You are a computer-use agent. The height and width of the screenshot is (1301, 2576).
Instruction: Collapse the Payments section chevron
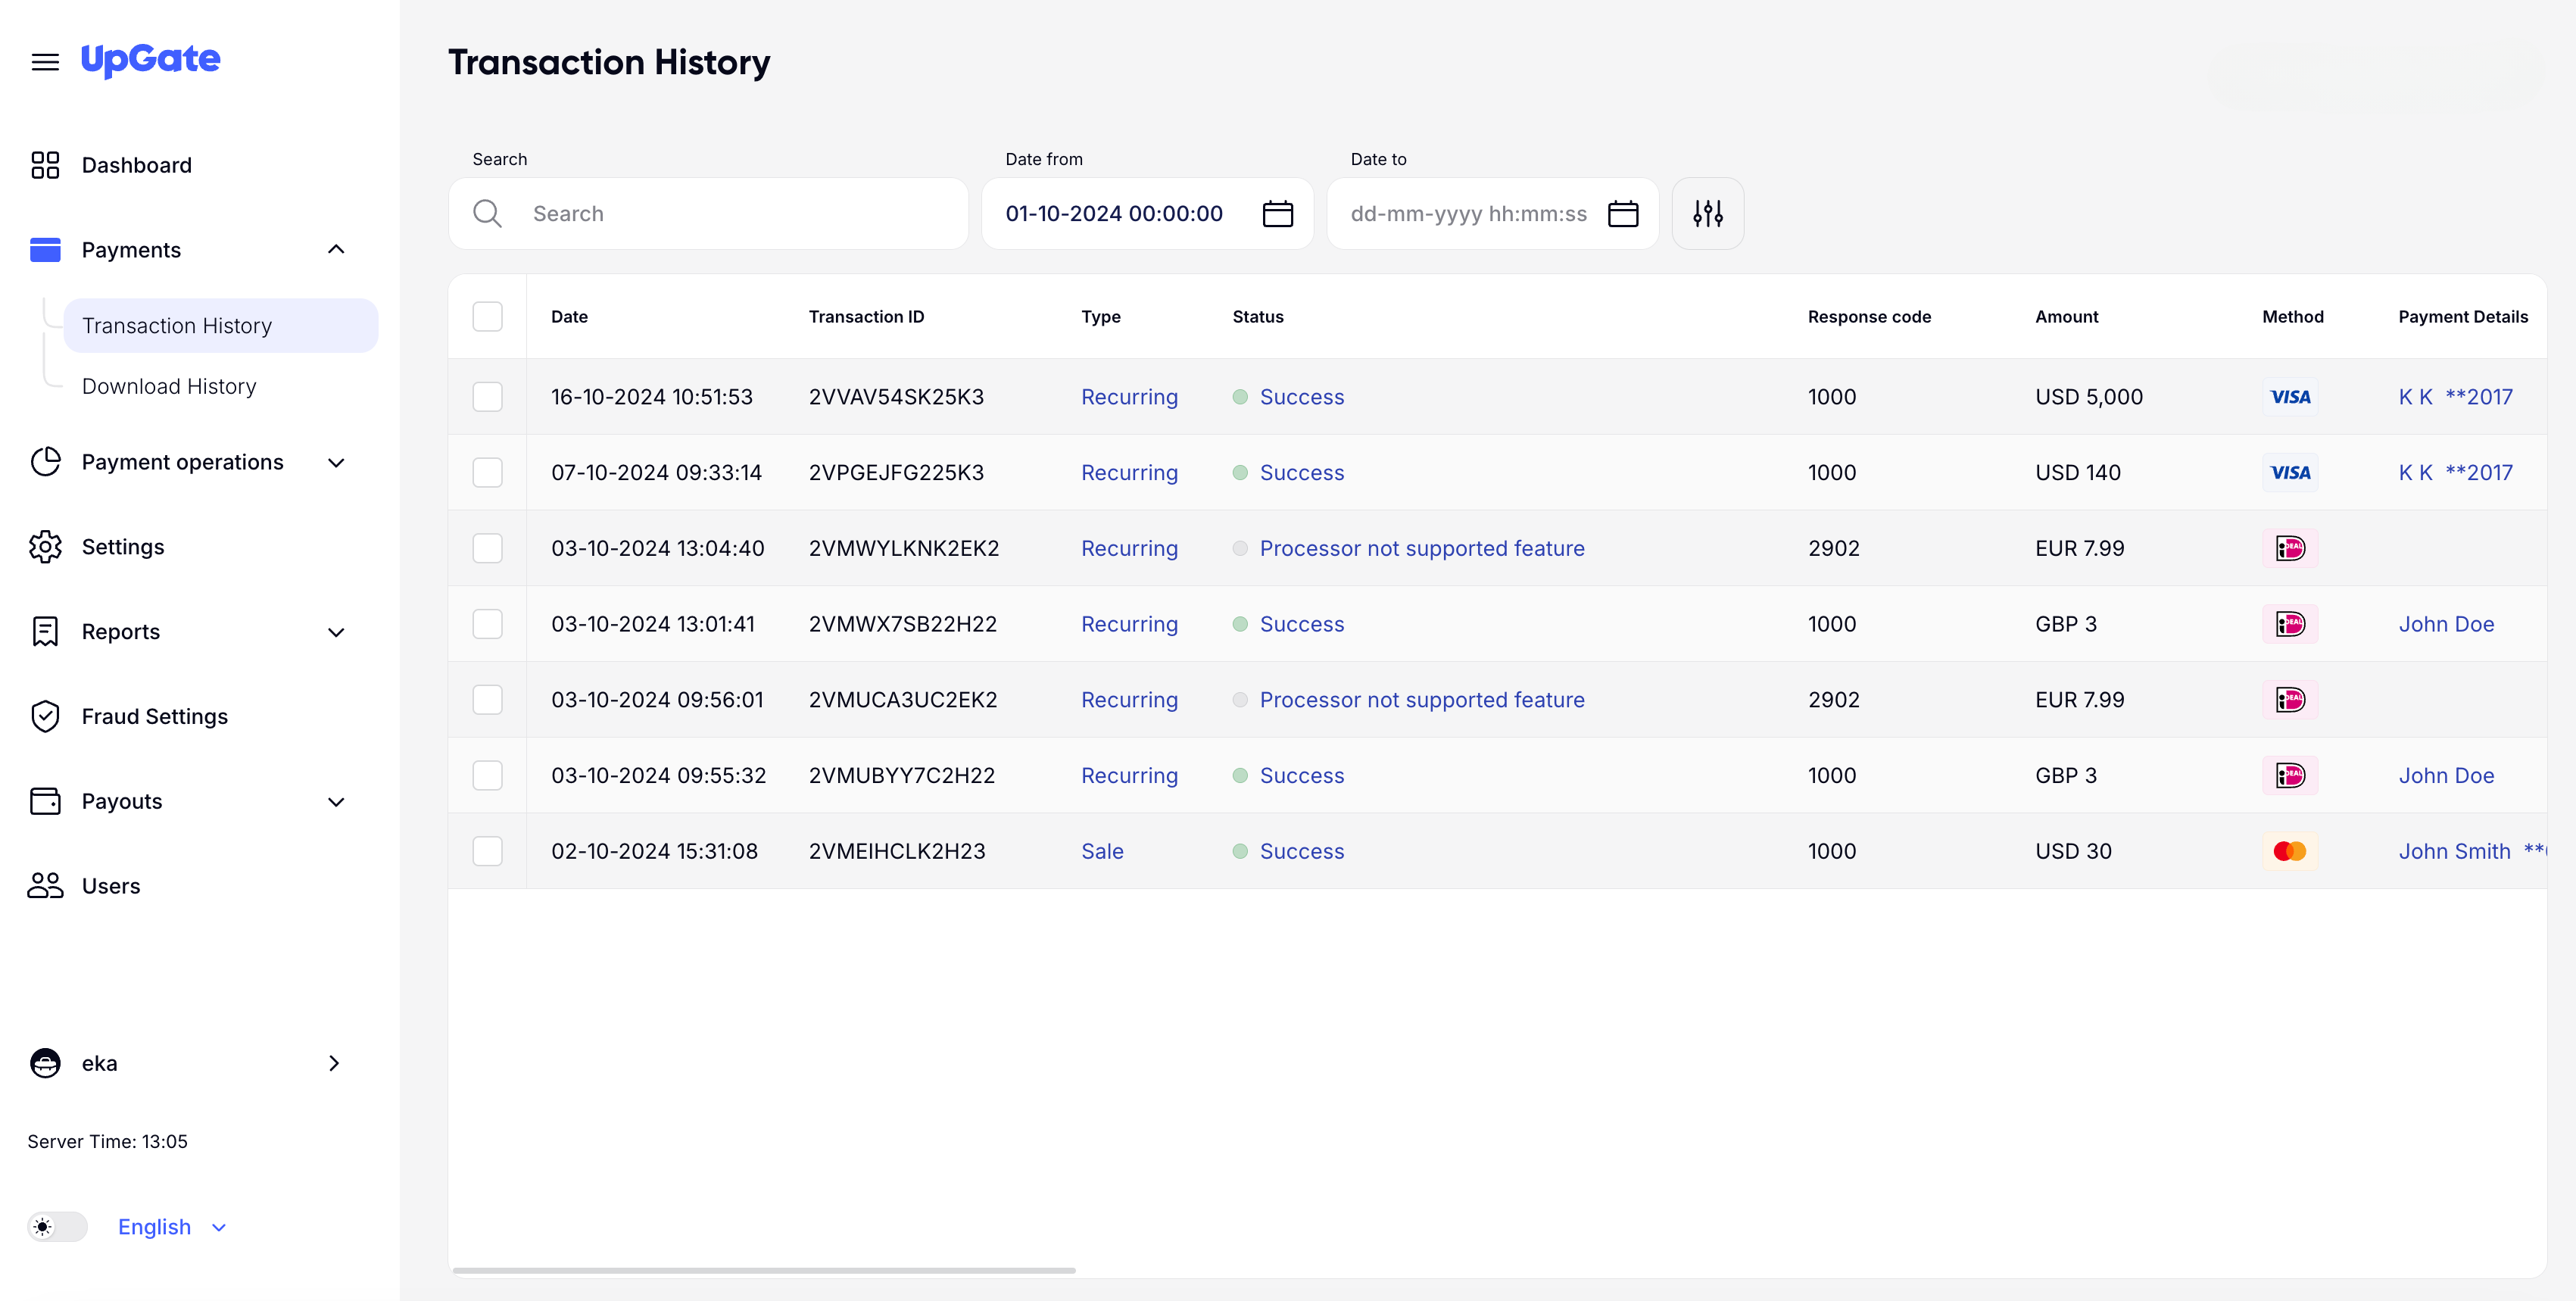point(336,250)
